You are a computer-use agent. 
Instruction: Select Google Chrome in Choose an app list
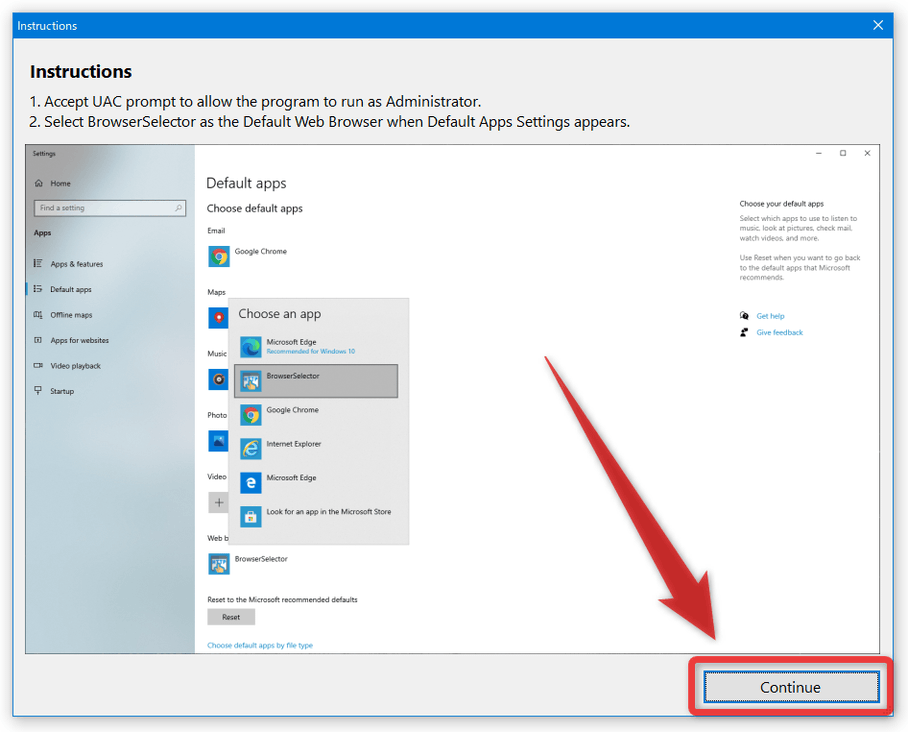click(x=316, y=415)
